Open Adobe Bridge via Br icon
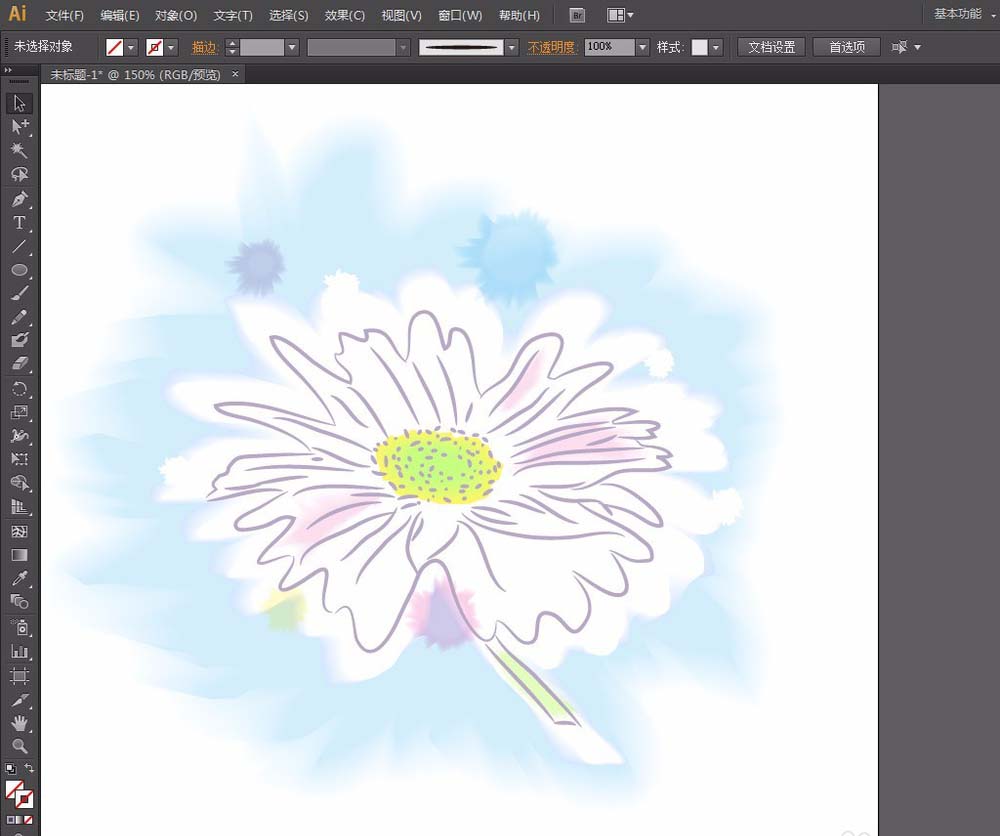Viewport: 1000px width, 836px height. (577, 15)
